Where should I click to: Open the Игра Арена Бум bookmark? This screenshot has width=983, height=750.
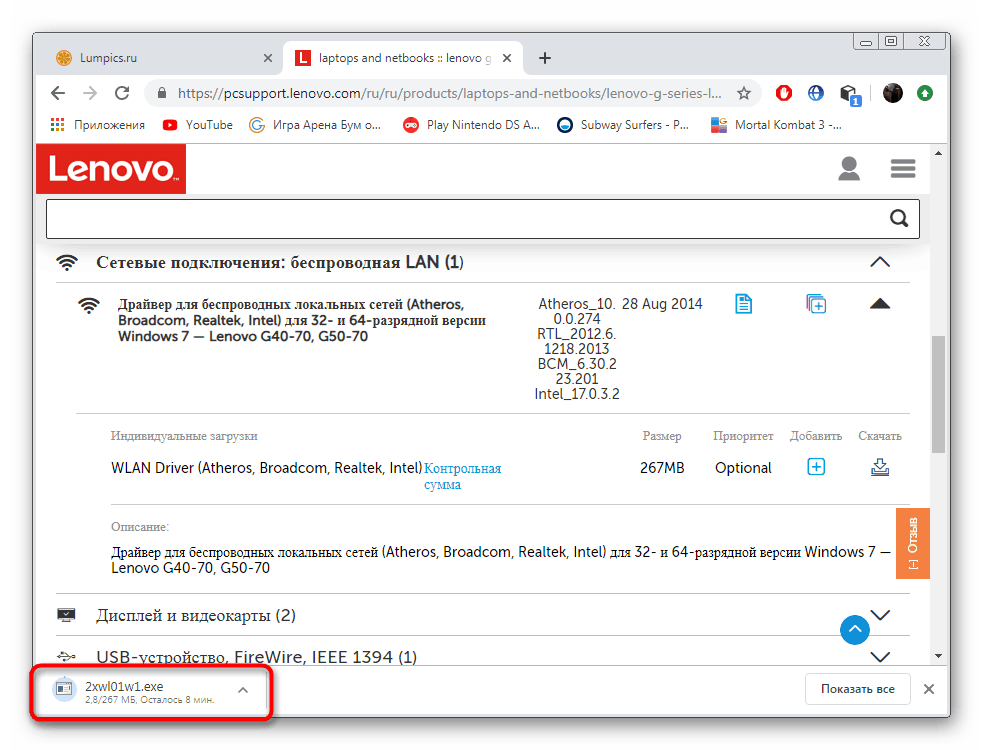coord(315,125)
